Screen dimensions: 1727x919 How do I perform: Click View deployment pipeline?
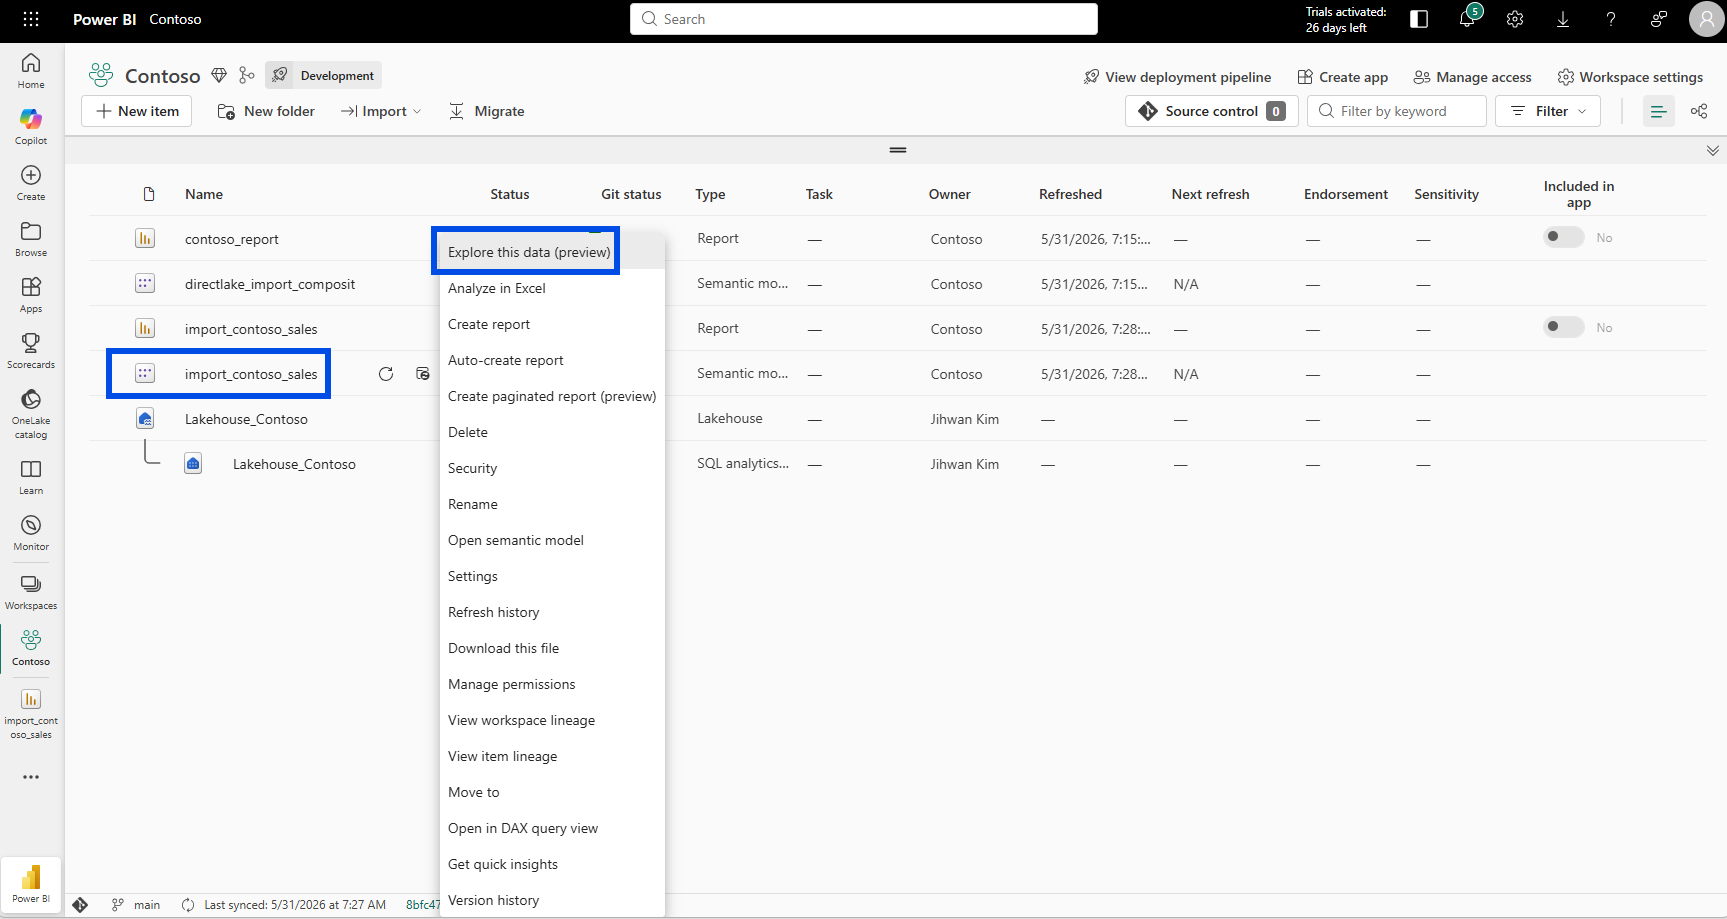1177,77
